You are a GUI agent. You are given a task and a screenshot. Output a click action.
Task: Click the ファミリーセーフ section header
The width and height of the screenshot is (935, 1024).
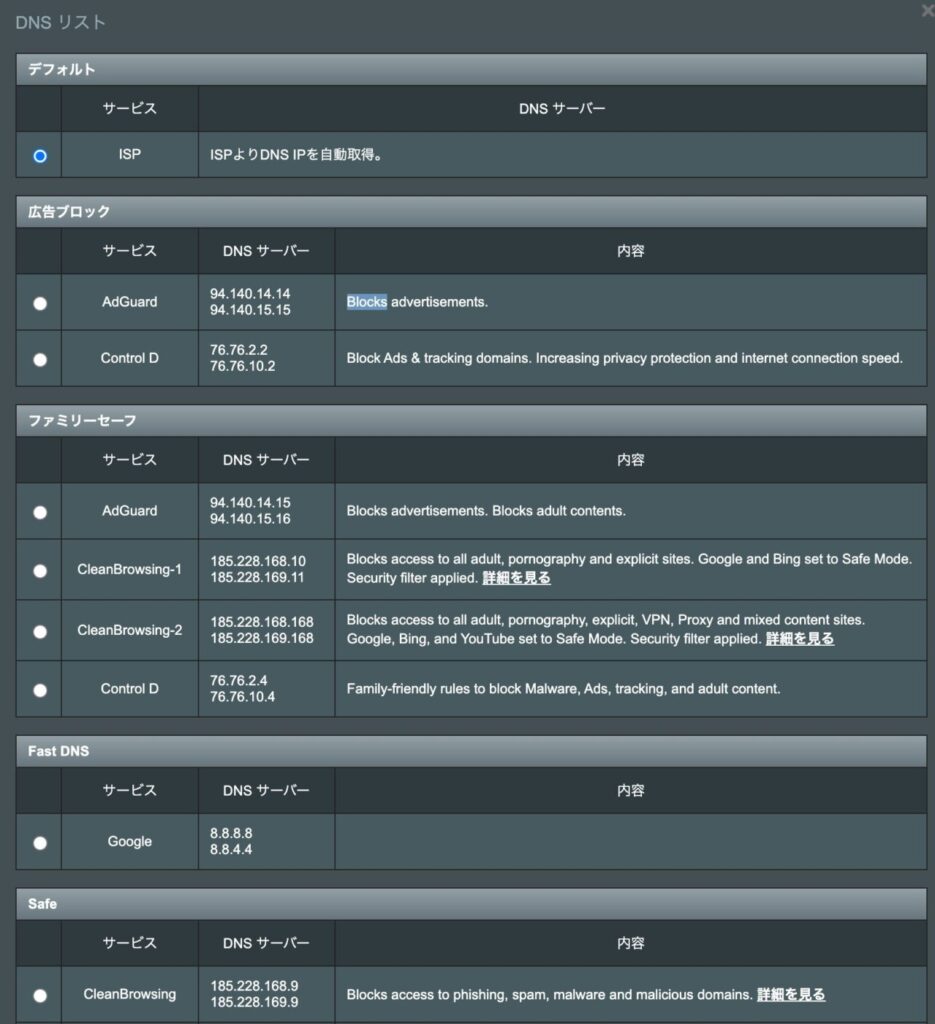click(76, 421)
